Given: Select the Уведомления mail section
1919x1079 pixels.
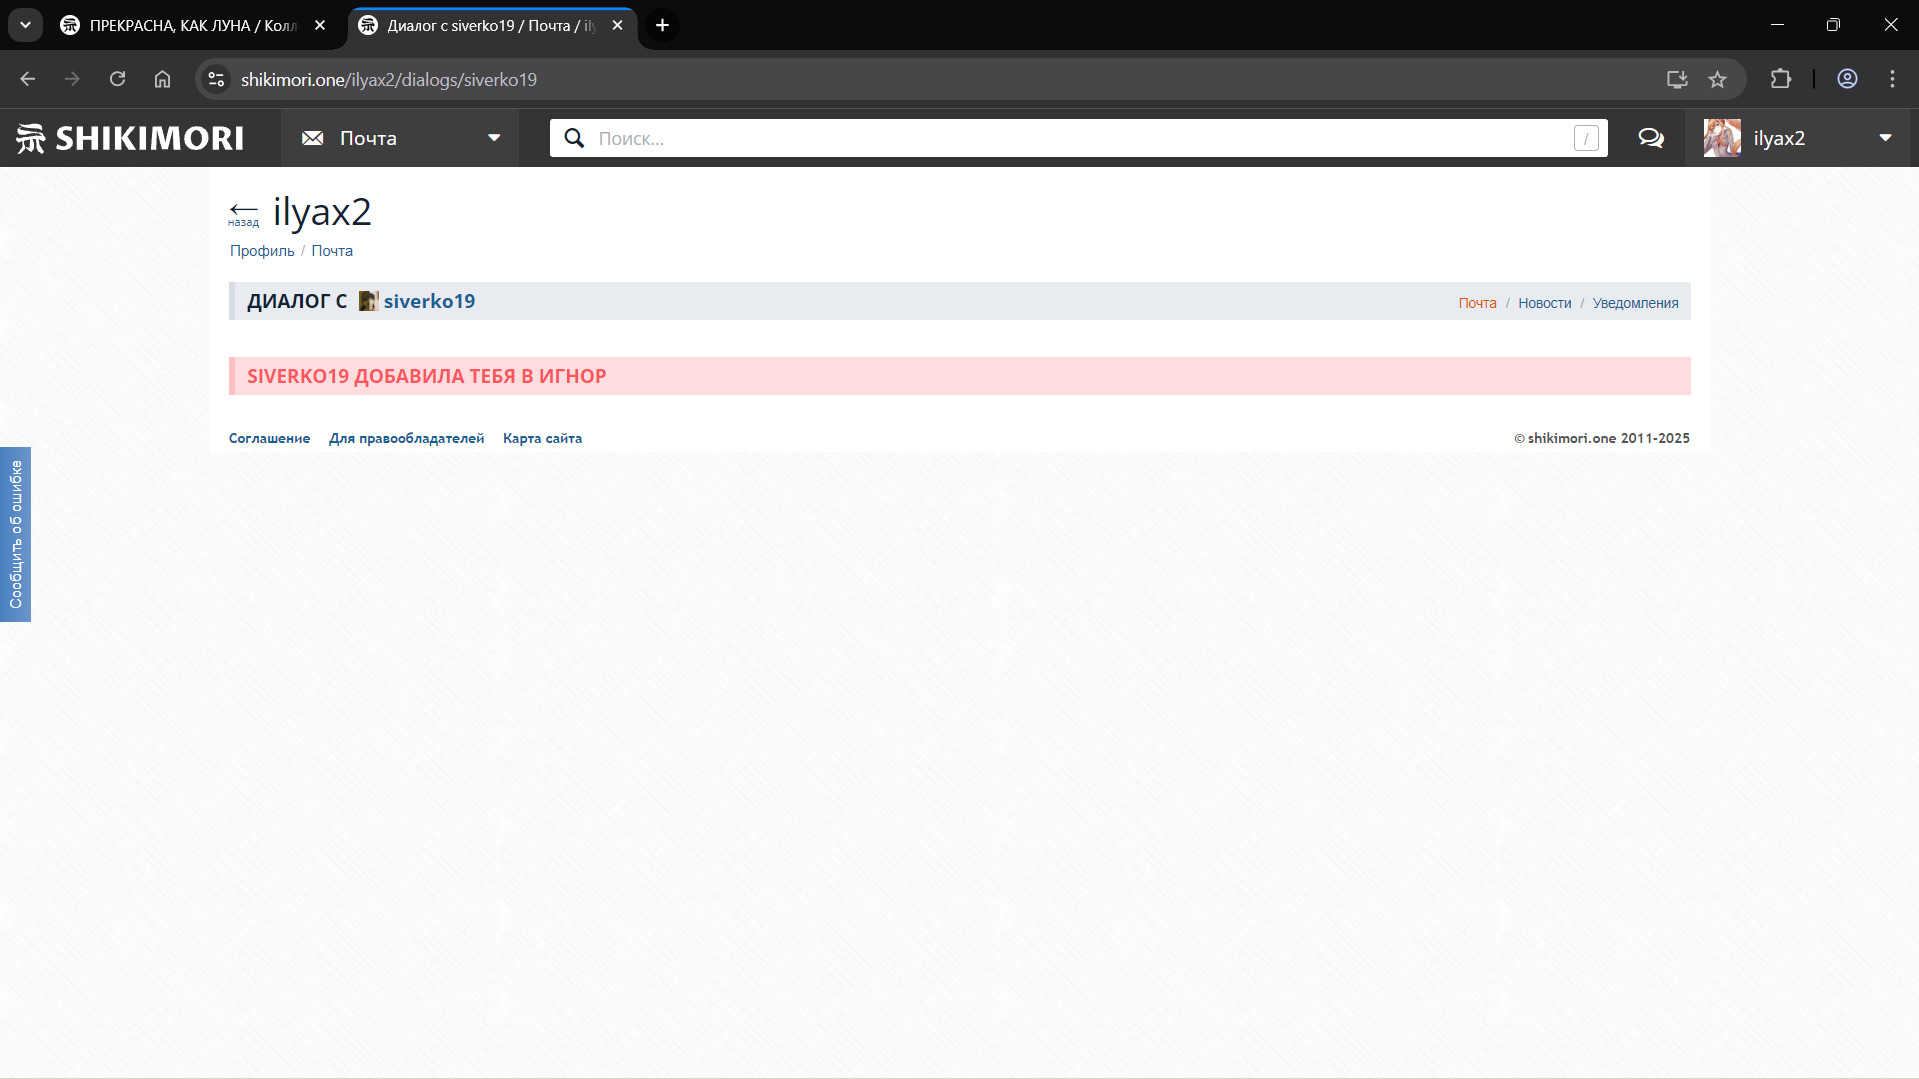Looking at the screenshot, I should pos(1635,303).
